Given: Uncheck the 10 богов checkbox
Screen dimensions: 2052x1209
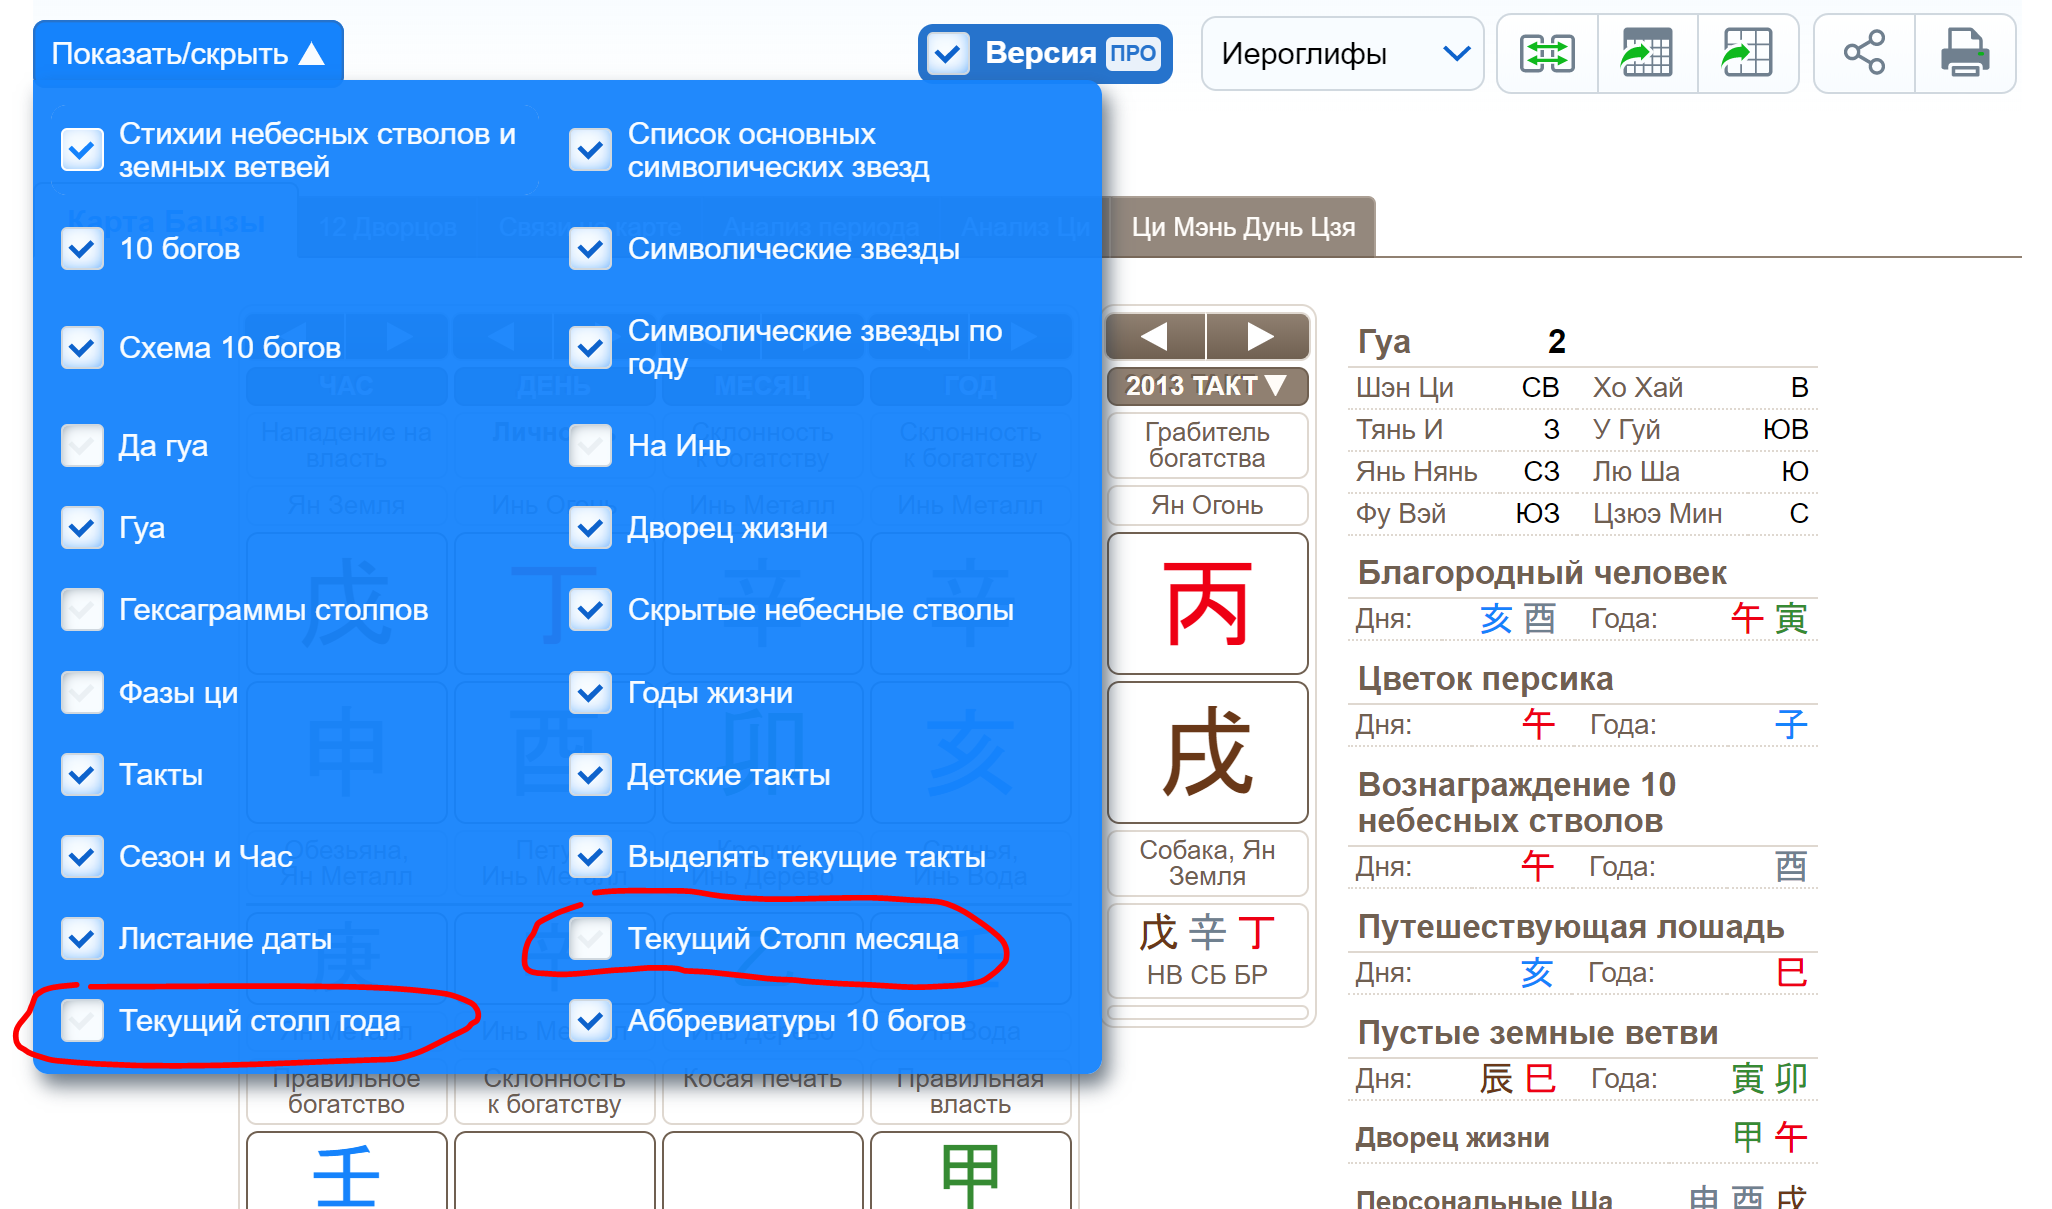Looking at the screenshot, I should [82, 249].
